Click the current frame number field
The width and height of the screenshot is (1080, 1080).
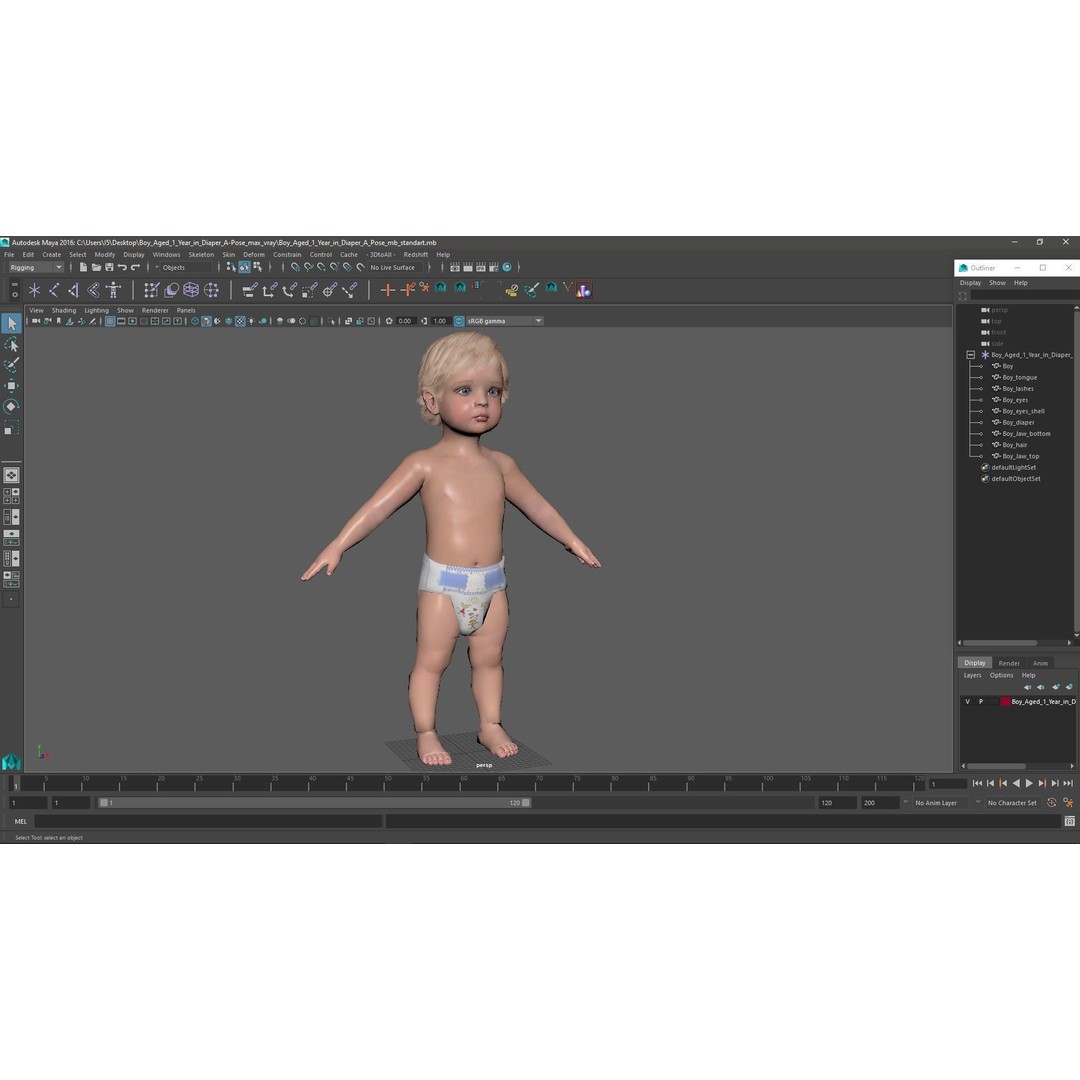click(948, 784)
